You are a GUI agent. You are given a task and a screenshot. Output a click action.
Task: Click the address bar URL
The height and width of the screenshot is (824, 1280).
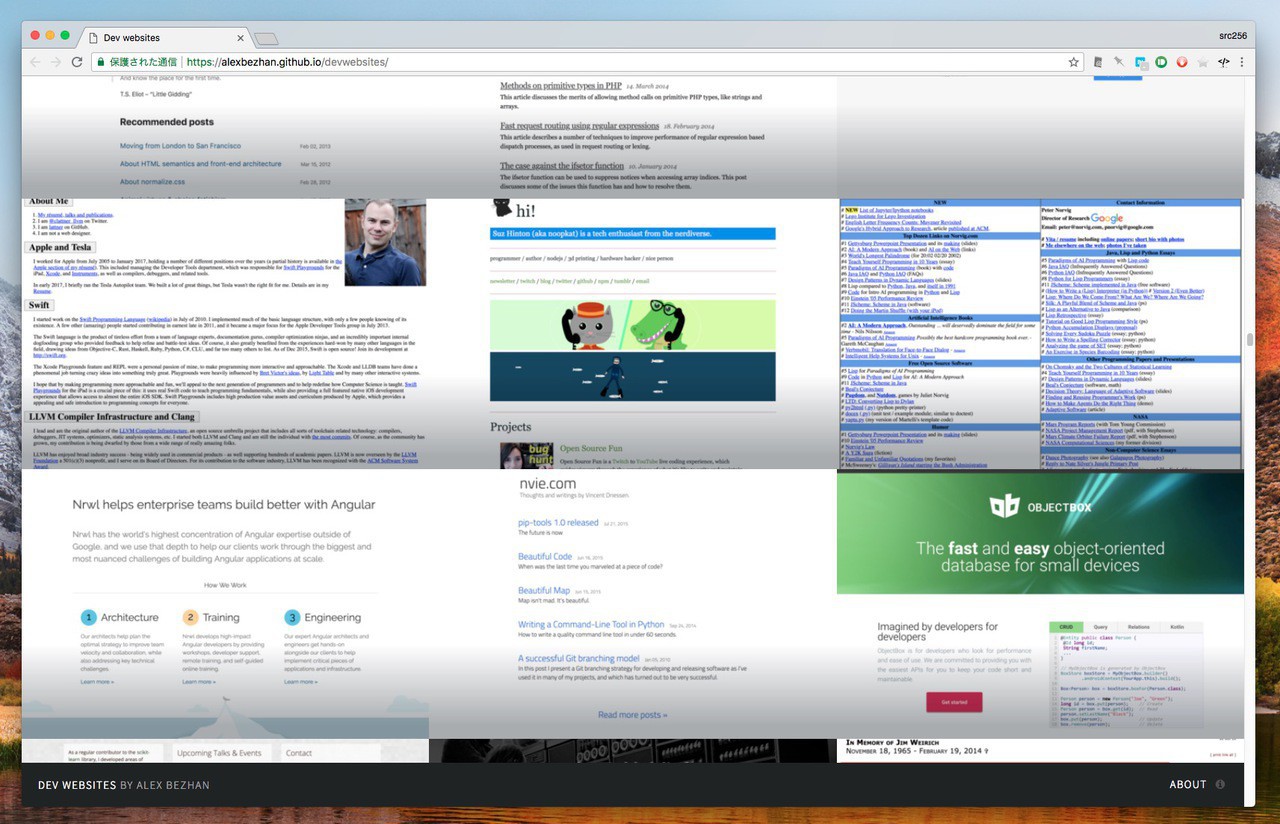pos(288,62)
